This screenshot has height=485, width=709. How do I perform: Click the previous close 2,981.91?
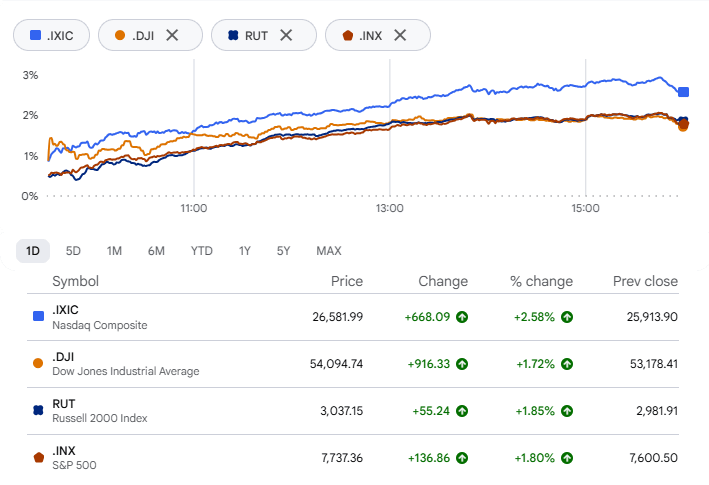[x=657, y=411]
